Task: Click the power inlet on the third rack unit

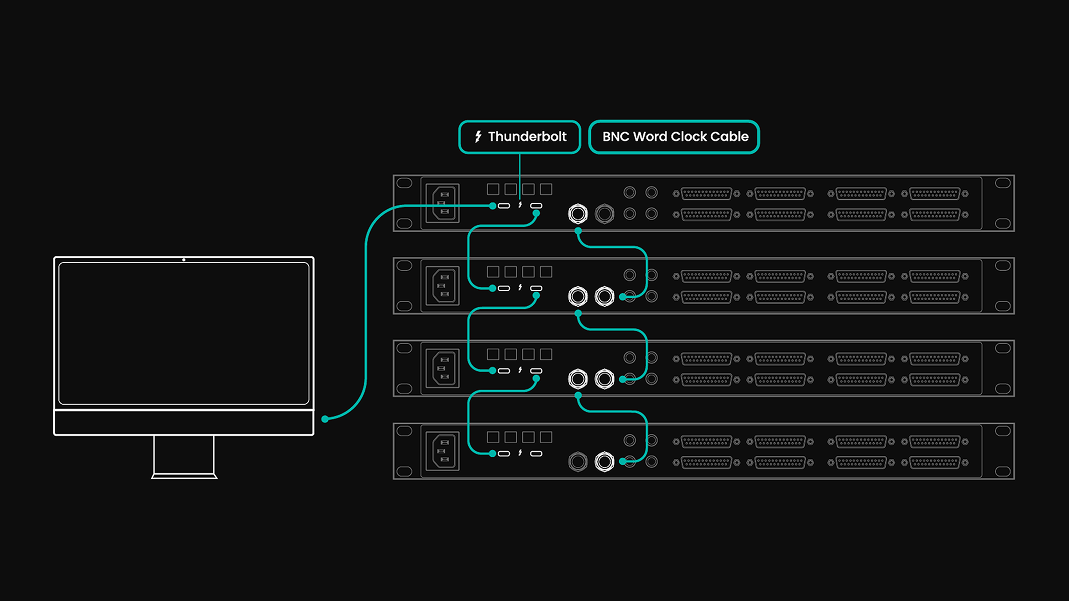Action: click(x=442, y=369)
